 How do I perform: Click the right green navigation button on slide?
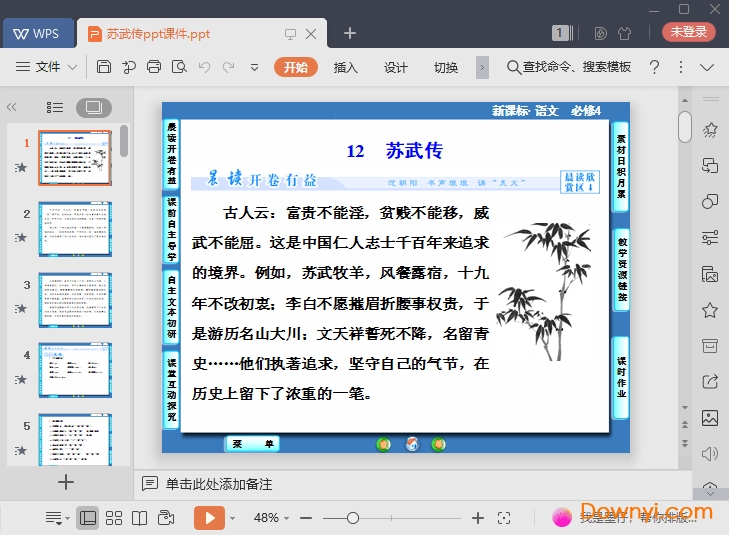438,444
